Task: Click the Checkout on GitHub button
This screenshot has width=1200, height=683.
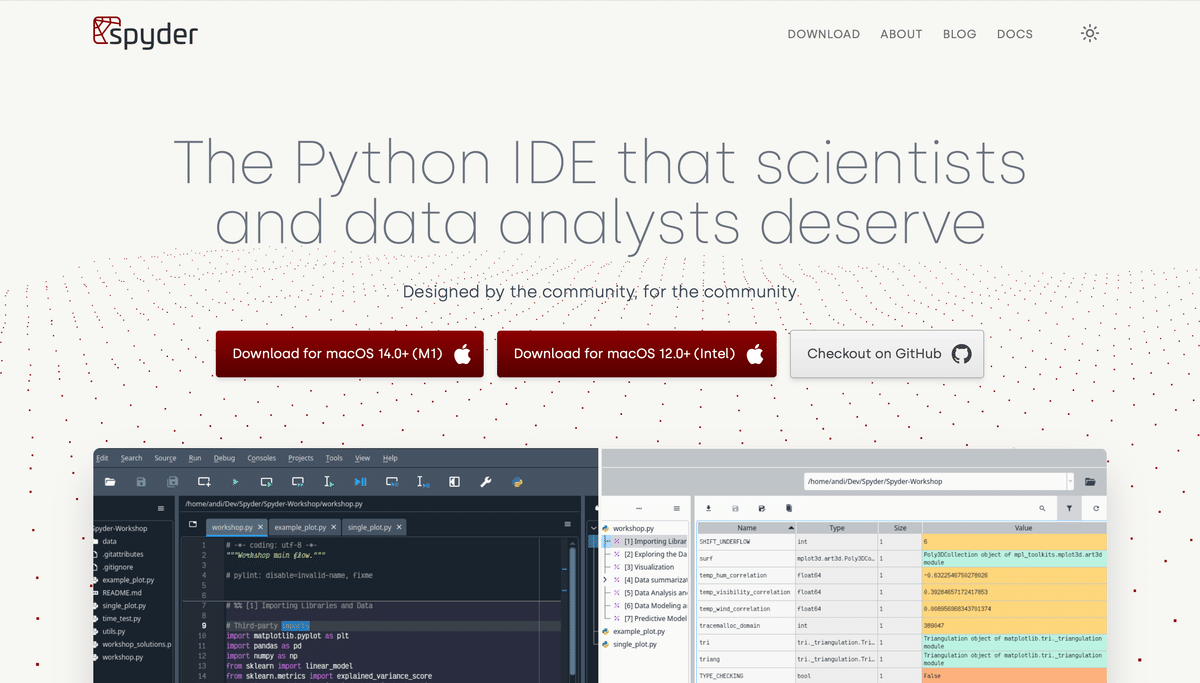Action: pyautogui.click(x=887, y=354)
